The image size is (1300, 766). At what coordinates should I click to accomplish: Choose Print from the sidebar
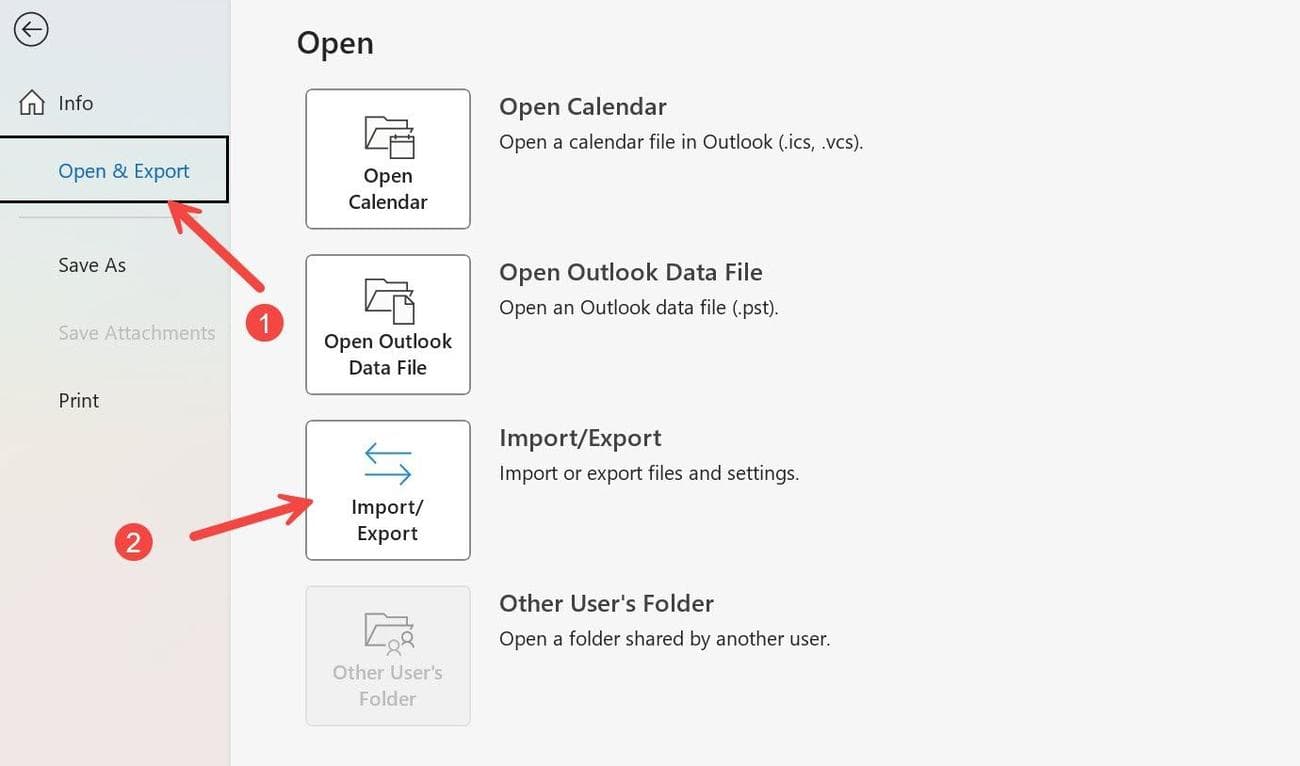[79, 400]
